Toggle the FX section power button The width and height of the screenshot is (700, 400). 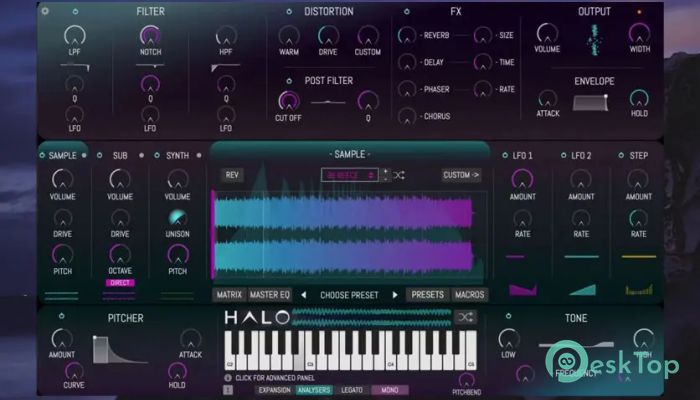coord(407,11)
